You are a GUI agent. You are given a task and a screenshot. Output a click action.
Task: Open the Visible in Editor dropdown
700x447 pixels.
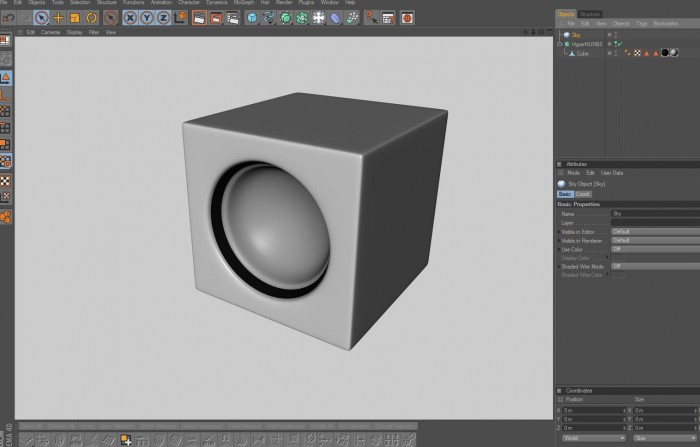[655, 232]
